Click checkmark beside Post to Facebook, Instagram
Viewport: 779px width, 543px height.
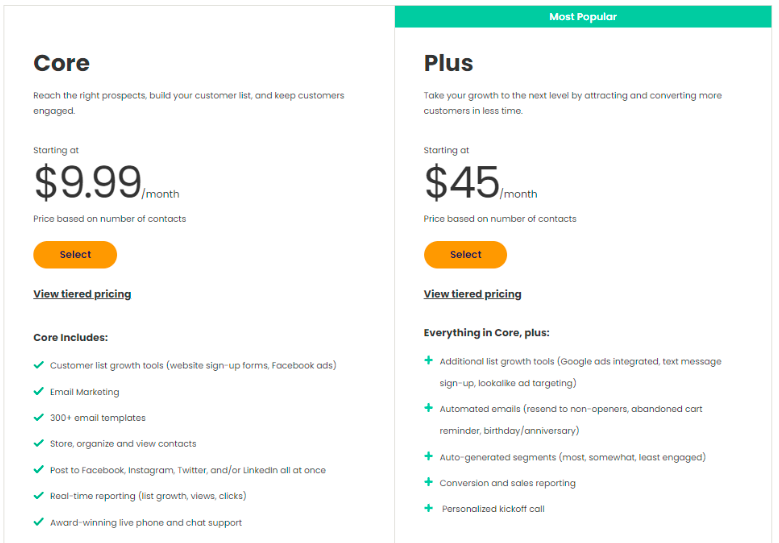(x=38, y=469)
